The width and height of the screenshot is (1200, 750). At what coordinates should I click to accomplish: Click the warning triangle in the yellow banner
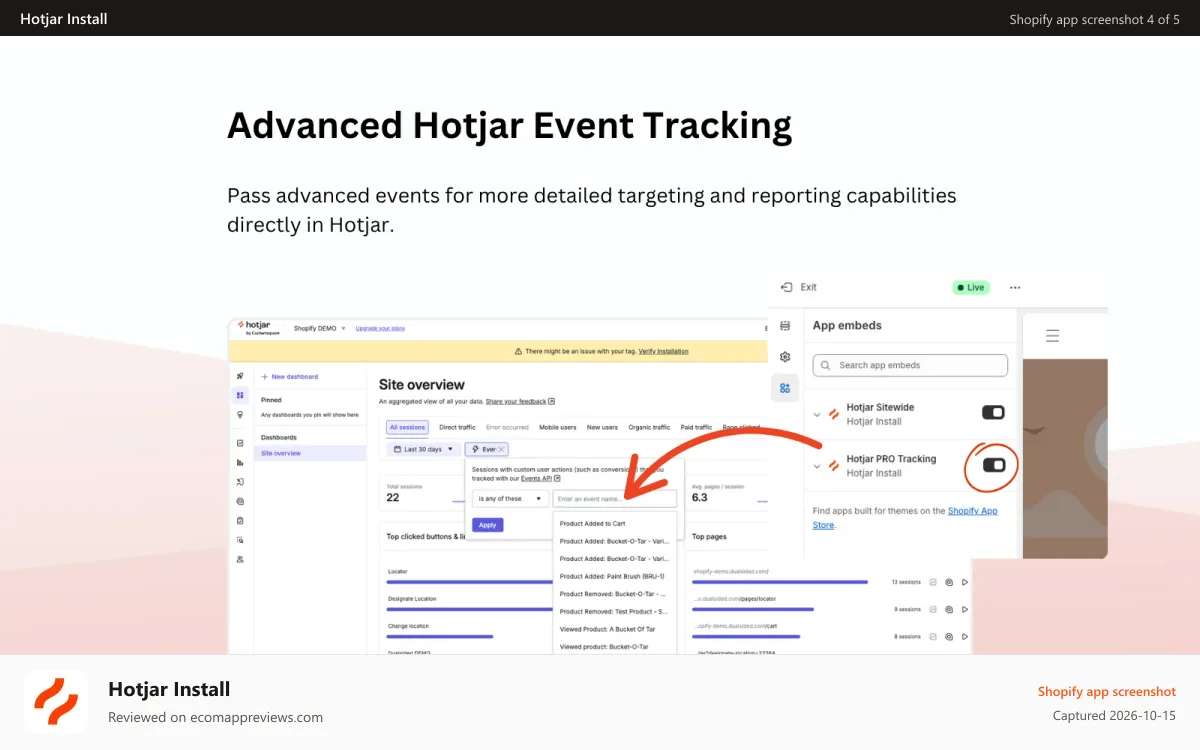tap(518, 351)
